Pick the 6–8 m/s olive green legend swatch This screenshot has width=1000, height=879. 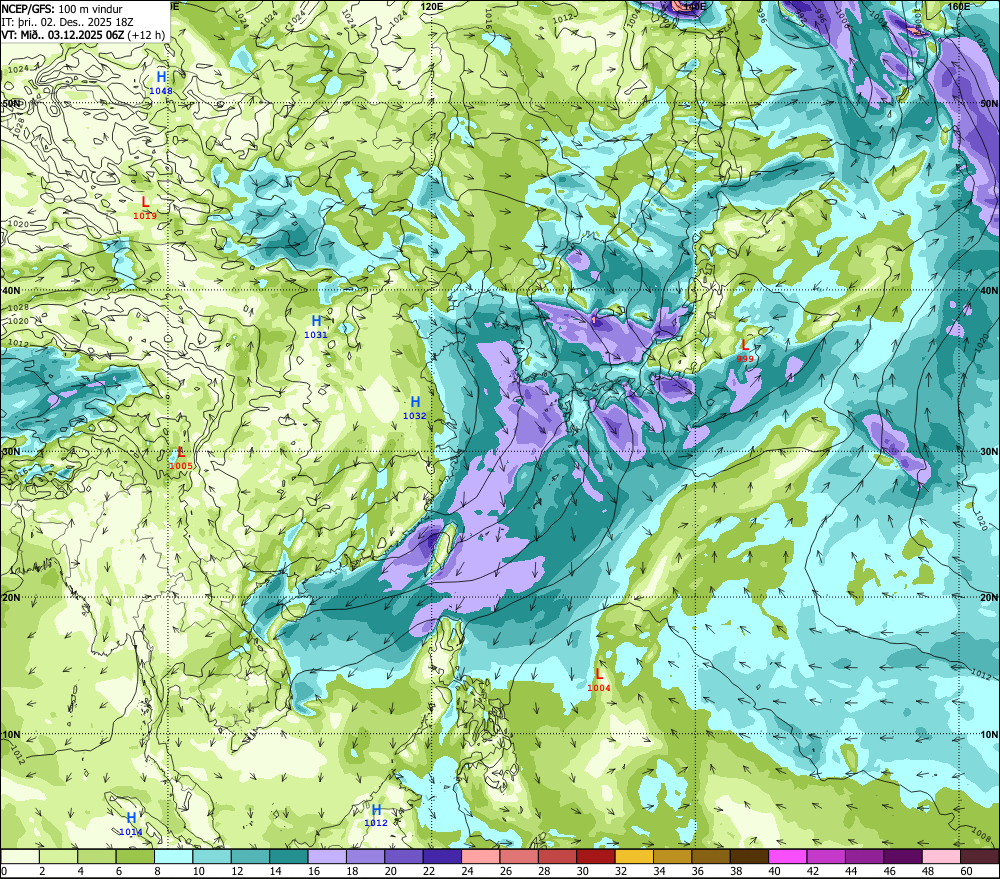coord(135,857)
